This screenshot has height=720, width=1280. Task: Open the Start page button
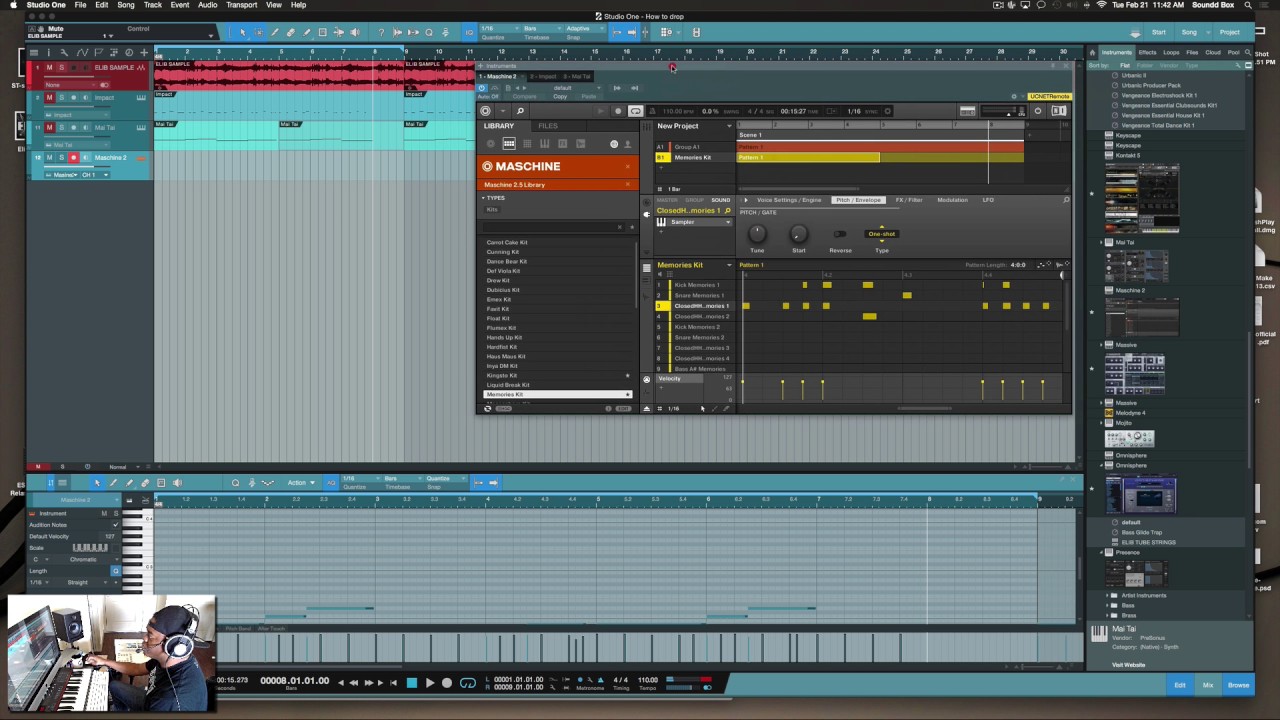tap(1159, 32)
